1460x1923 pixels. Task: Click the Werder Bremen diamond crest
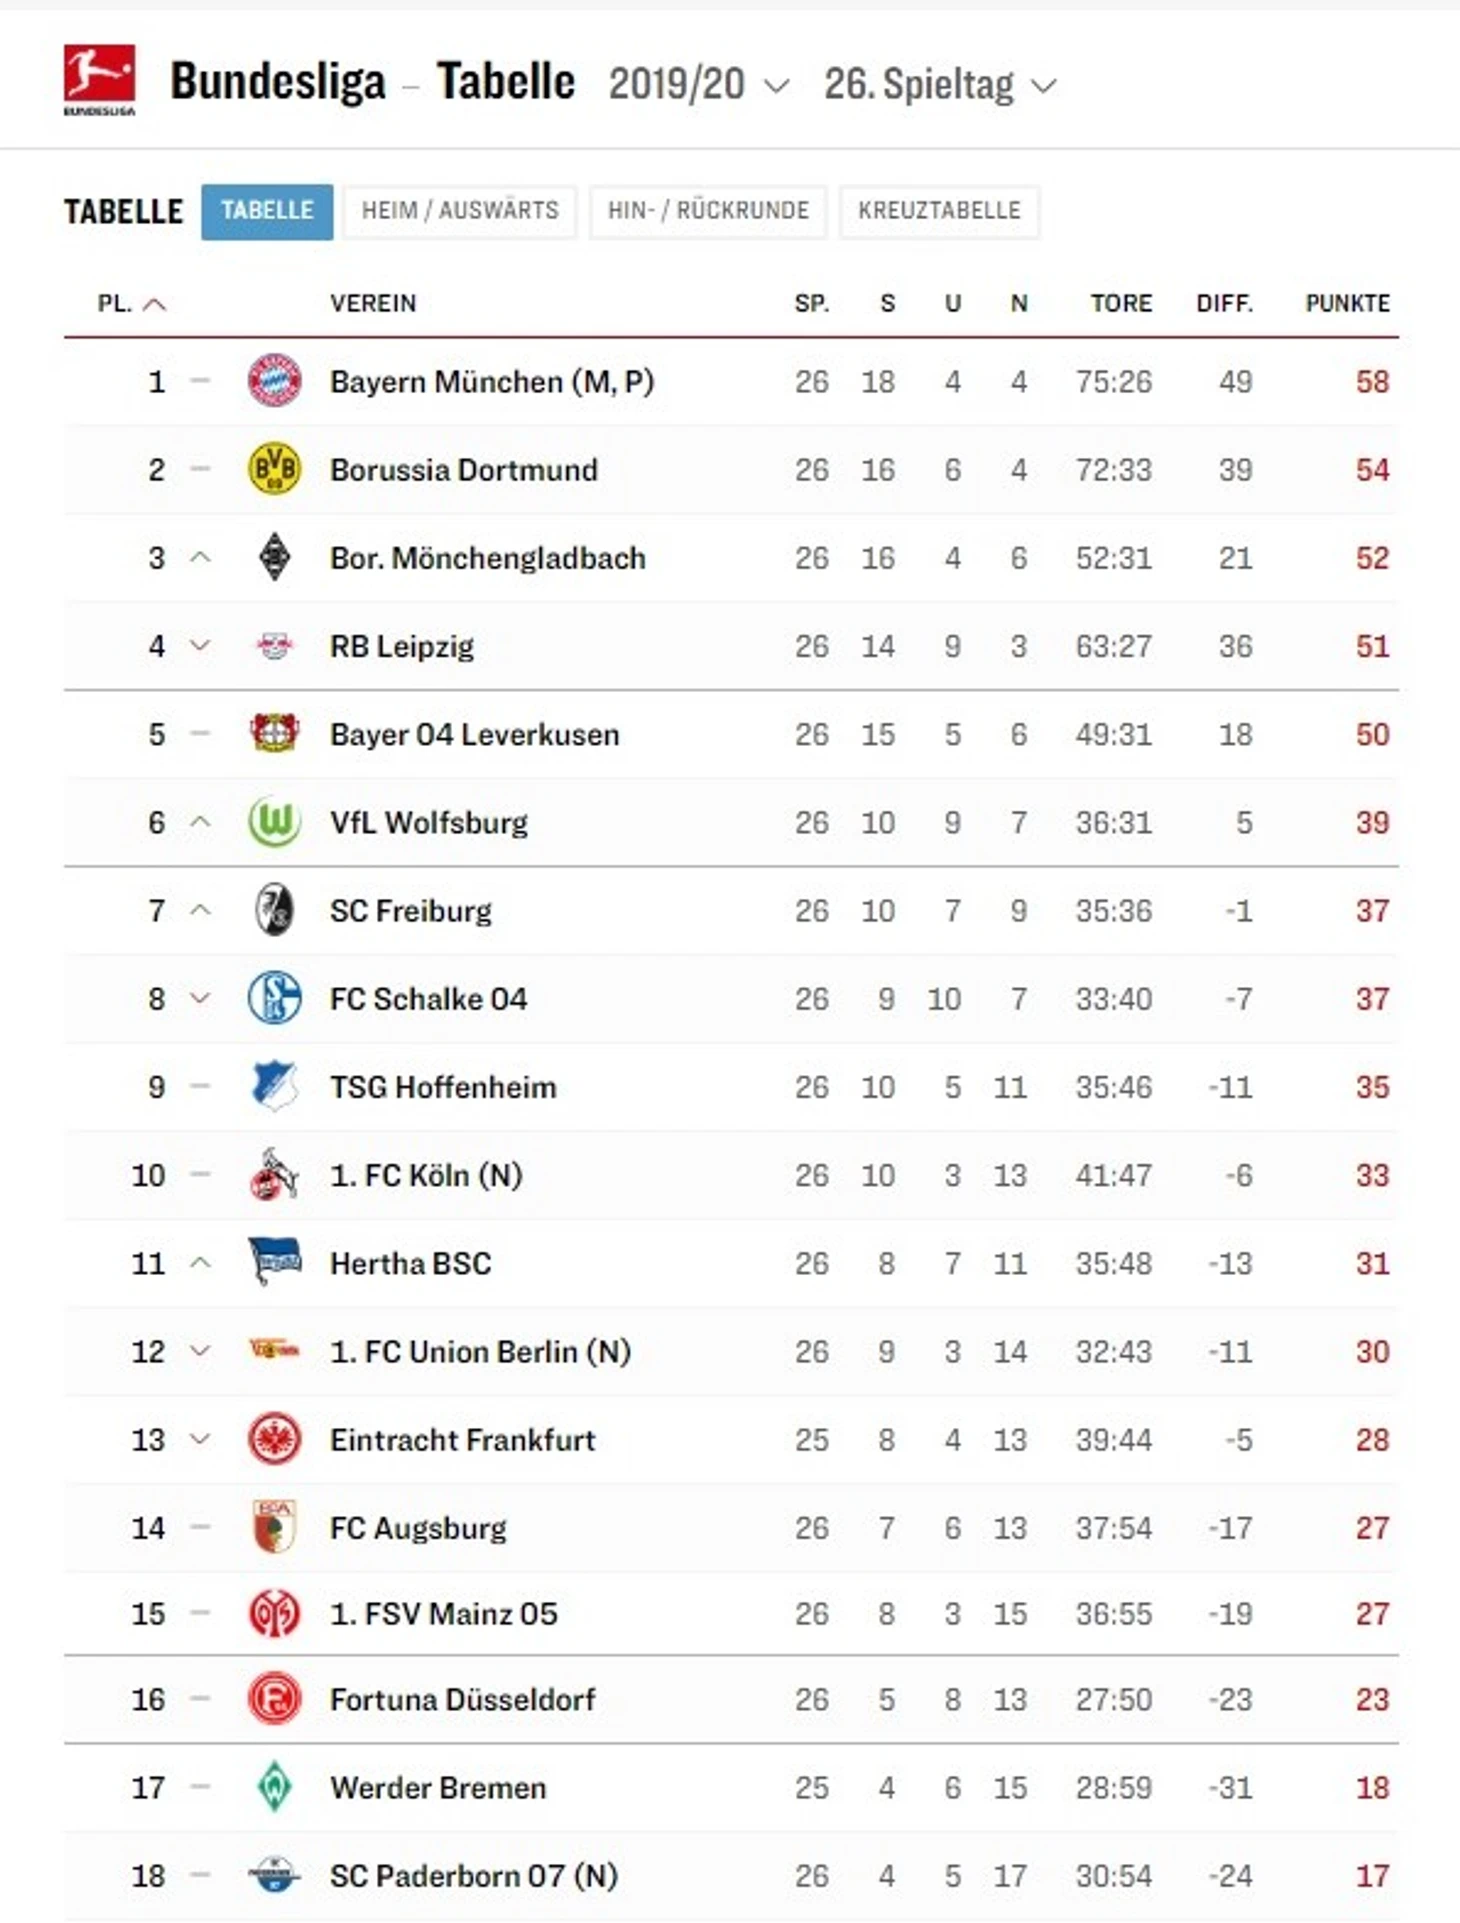tap(274, 1787)
